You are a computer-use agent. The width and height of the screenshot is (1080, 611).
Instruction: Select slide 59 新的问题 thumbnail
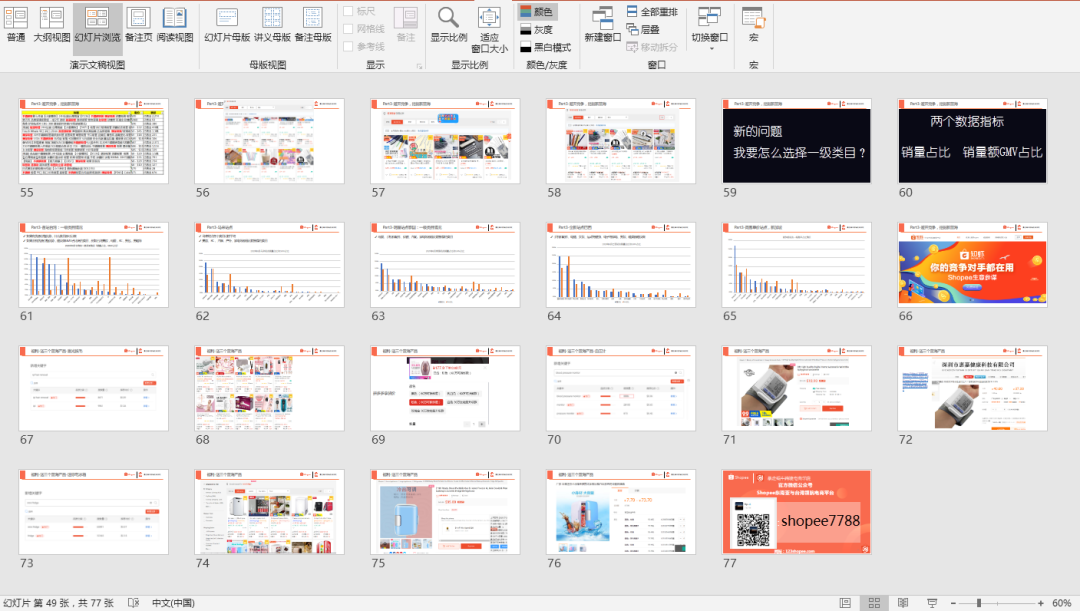click(x=796, y=141)
